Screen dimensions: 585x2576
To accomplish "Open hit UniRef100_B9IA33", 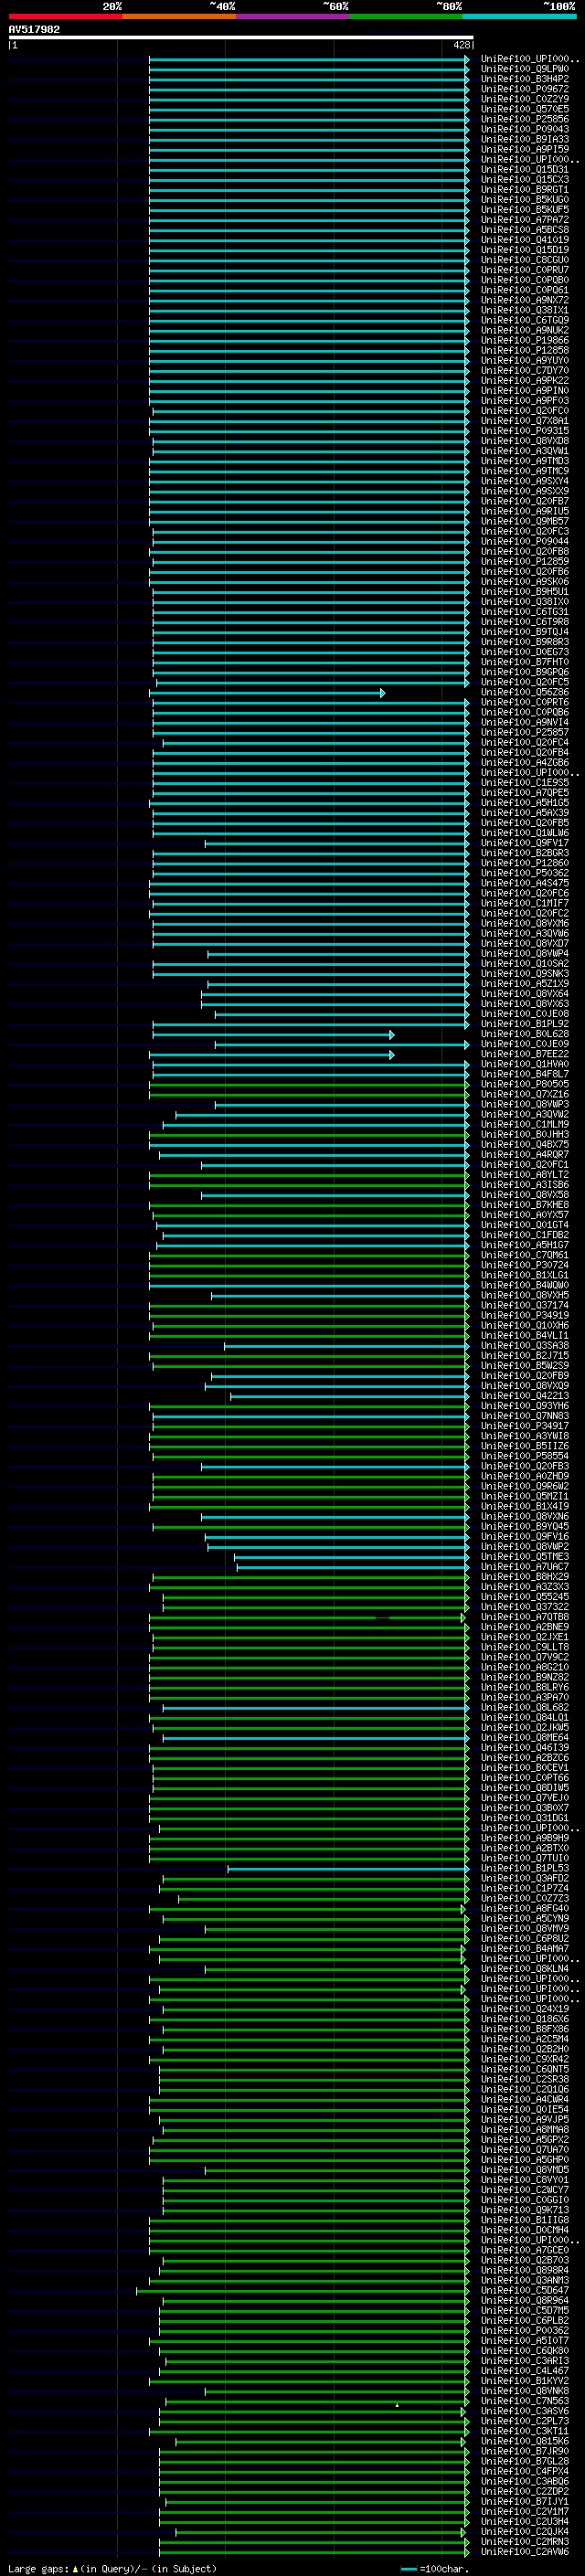I will [525, 139].
